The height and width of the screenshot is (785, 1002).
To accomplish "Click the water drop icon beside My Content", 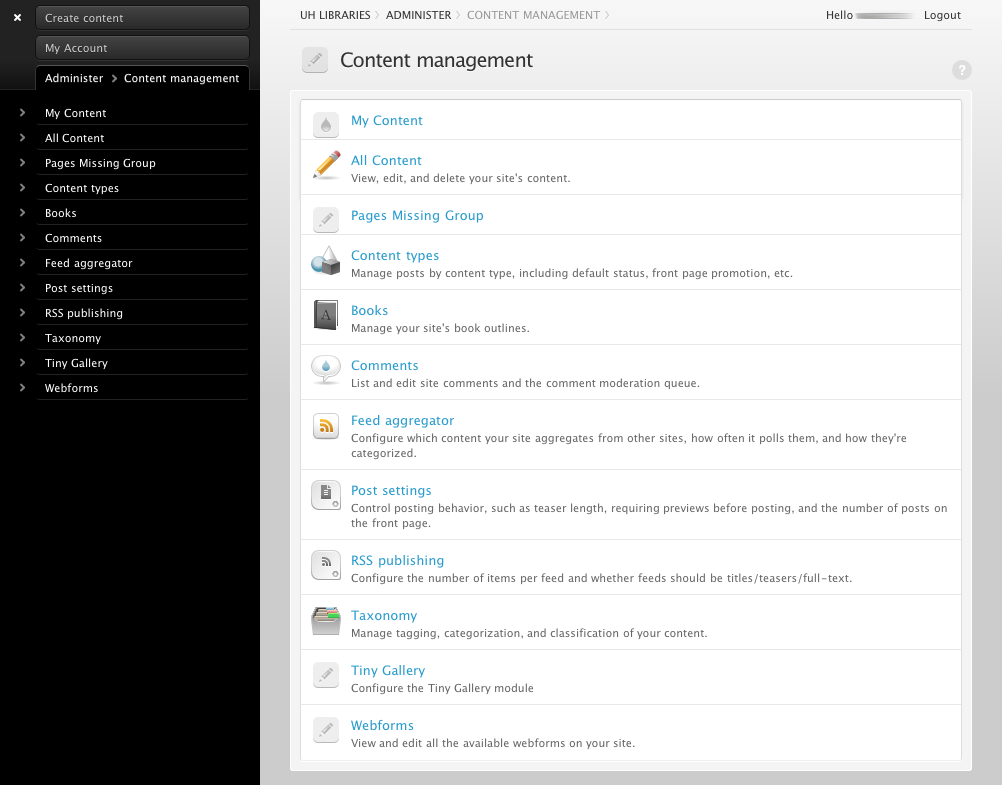I will 326,125.
